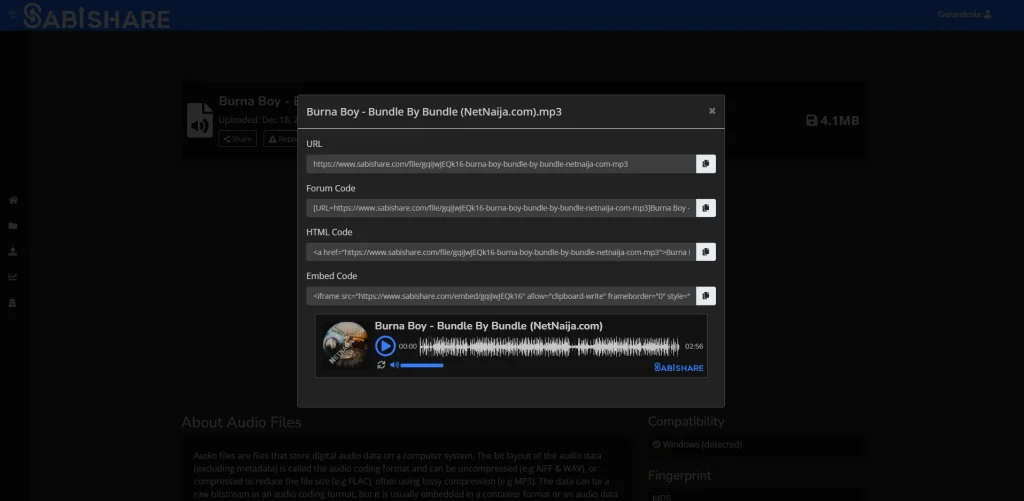Image resolution: width=1024 pixels, height=501 pixels.
Task: Close the share dialog with X
Action: point(712,111)
